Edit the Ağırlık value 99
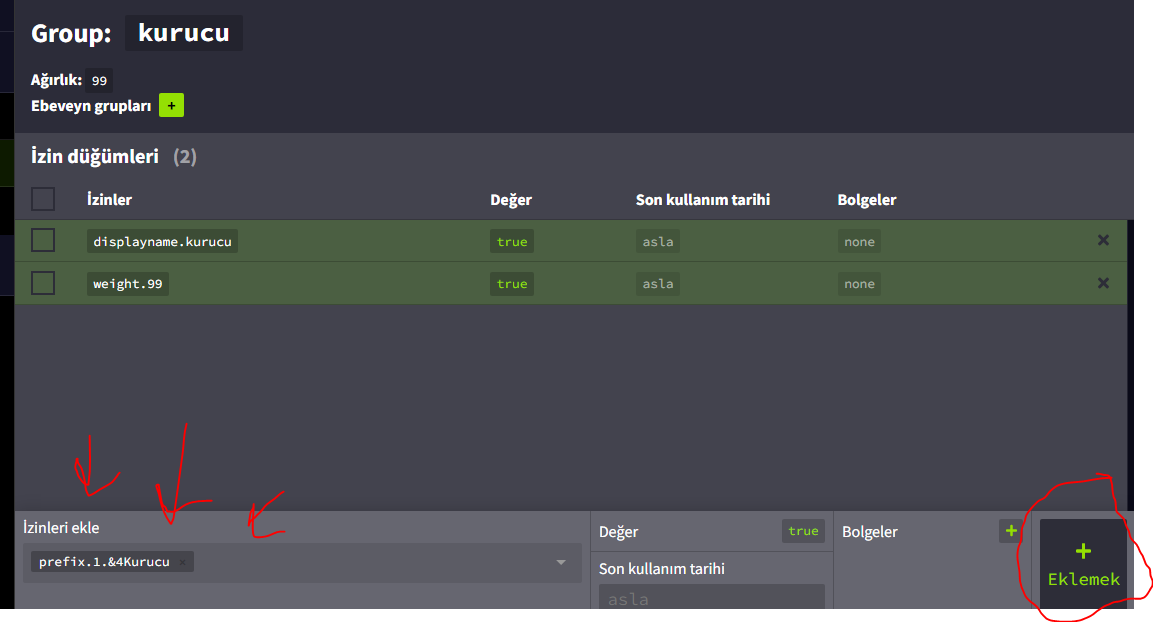Image resolution: width=1153 pixels, height=622 pixels. (x=99, y=80)
